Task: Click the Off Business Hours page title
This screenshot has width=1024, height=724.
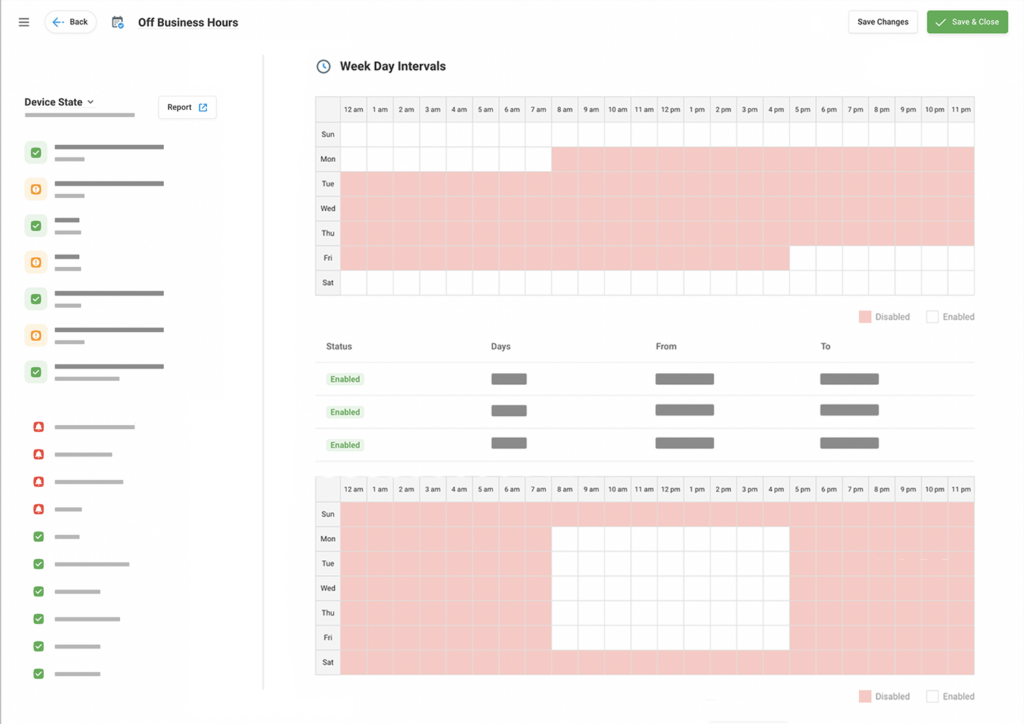Action: pyautogui.click(x=188, y=23)
